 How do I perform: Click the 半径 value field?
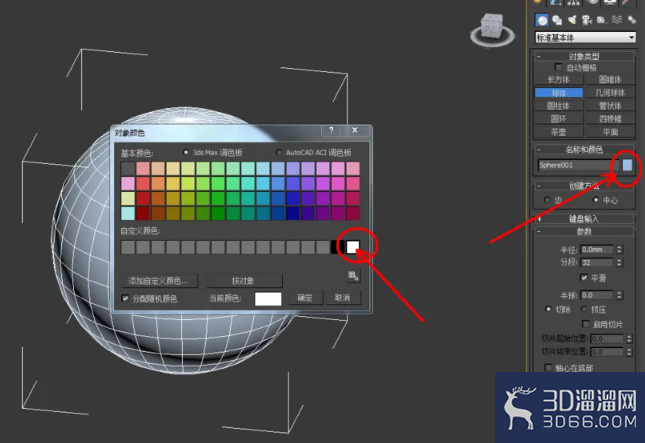click(597, 249)
